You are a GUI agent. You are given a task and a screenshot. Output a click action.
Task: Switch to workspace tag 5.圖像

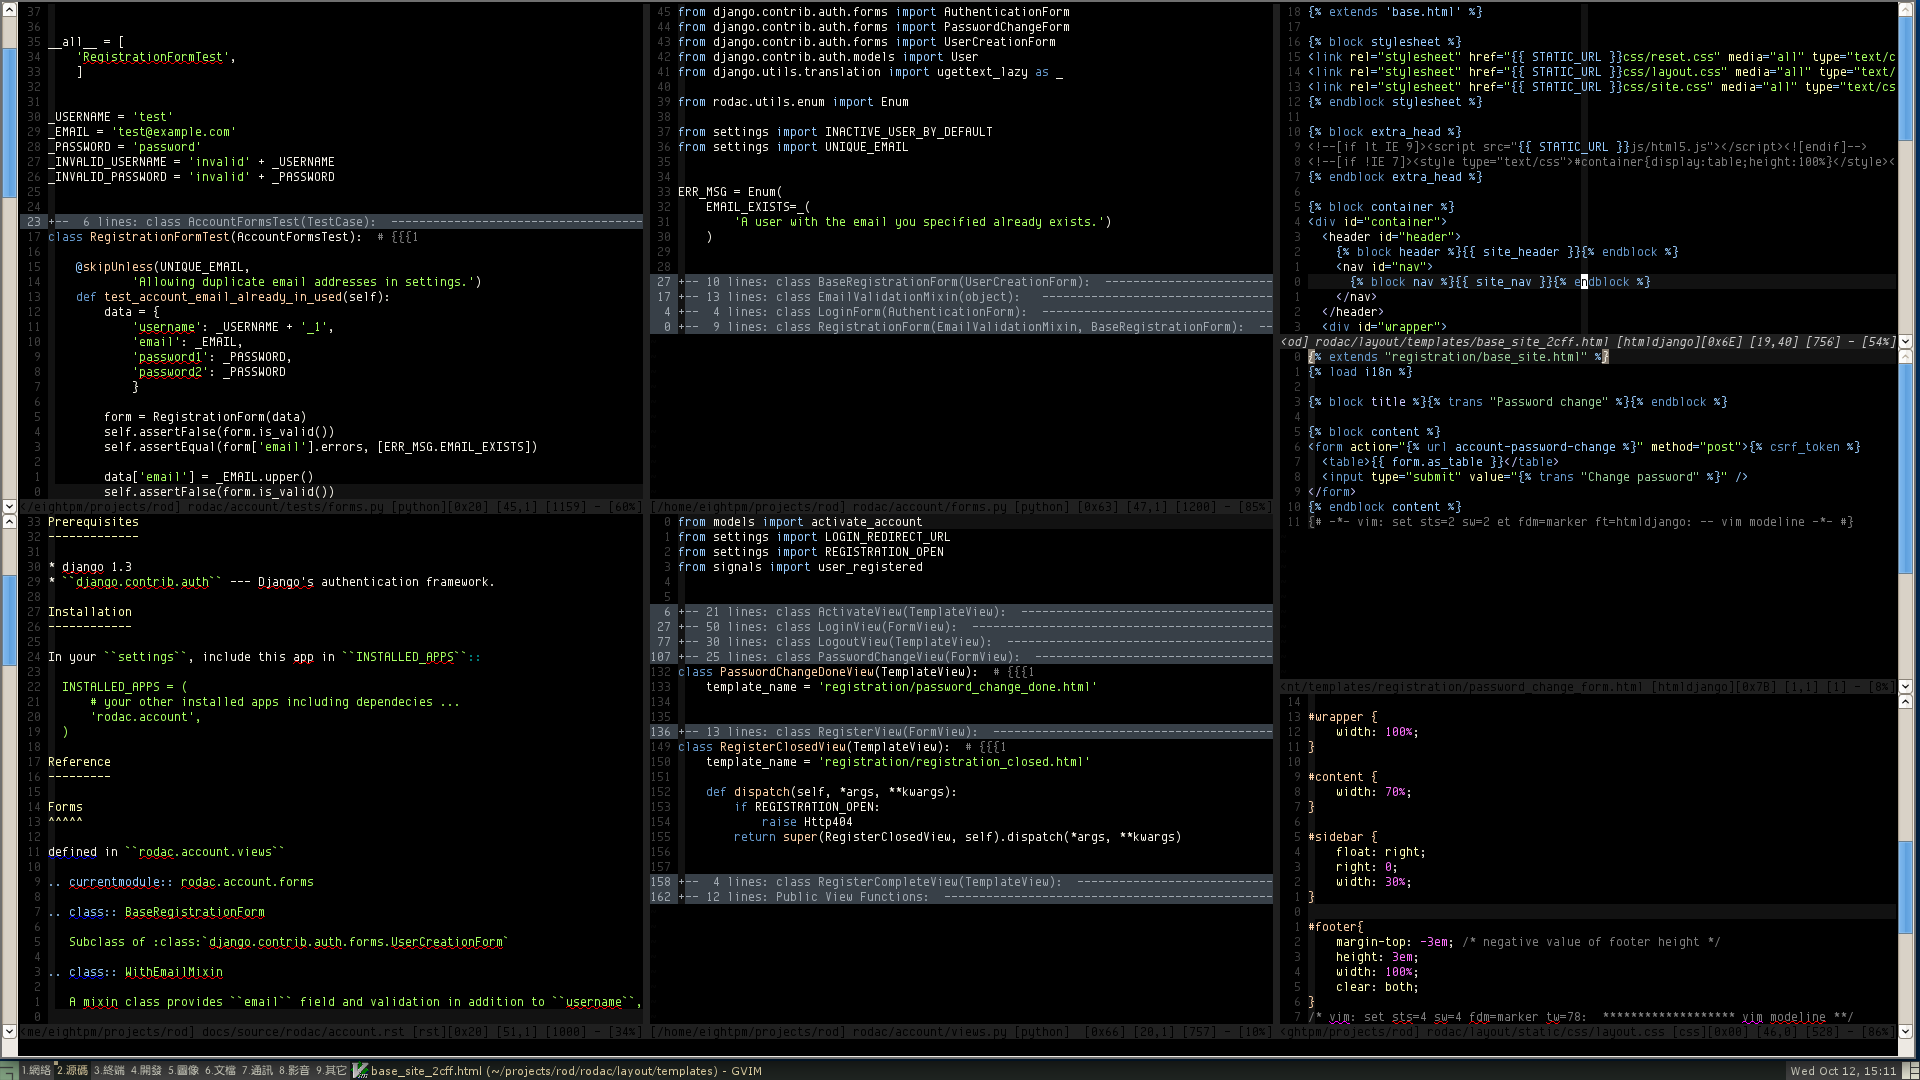point(183,1070)
